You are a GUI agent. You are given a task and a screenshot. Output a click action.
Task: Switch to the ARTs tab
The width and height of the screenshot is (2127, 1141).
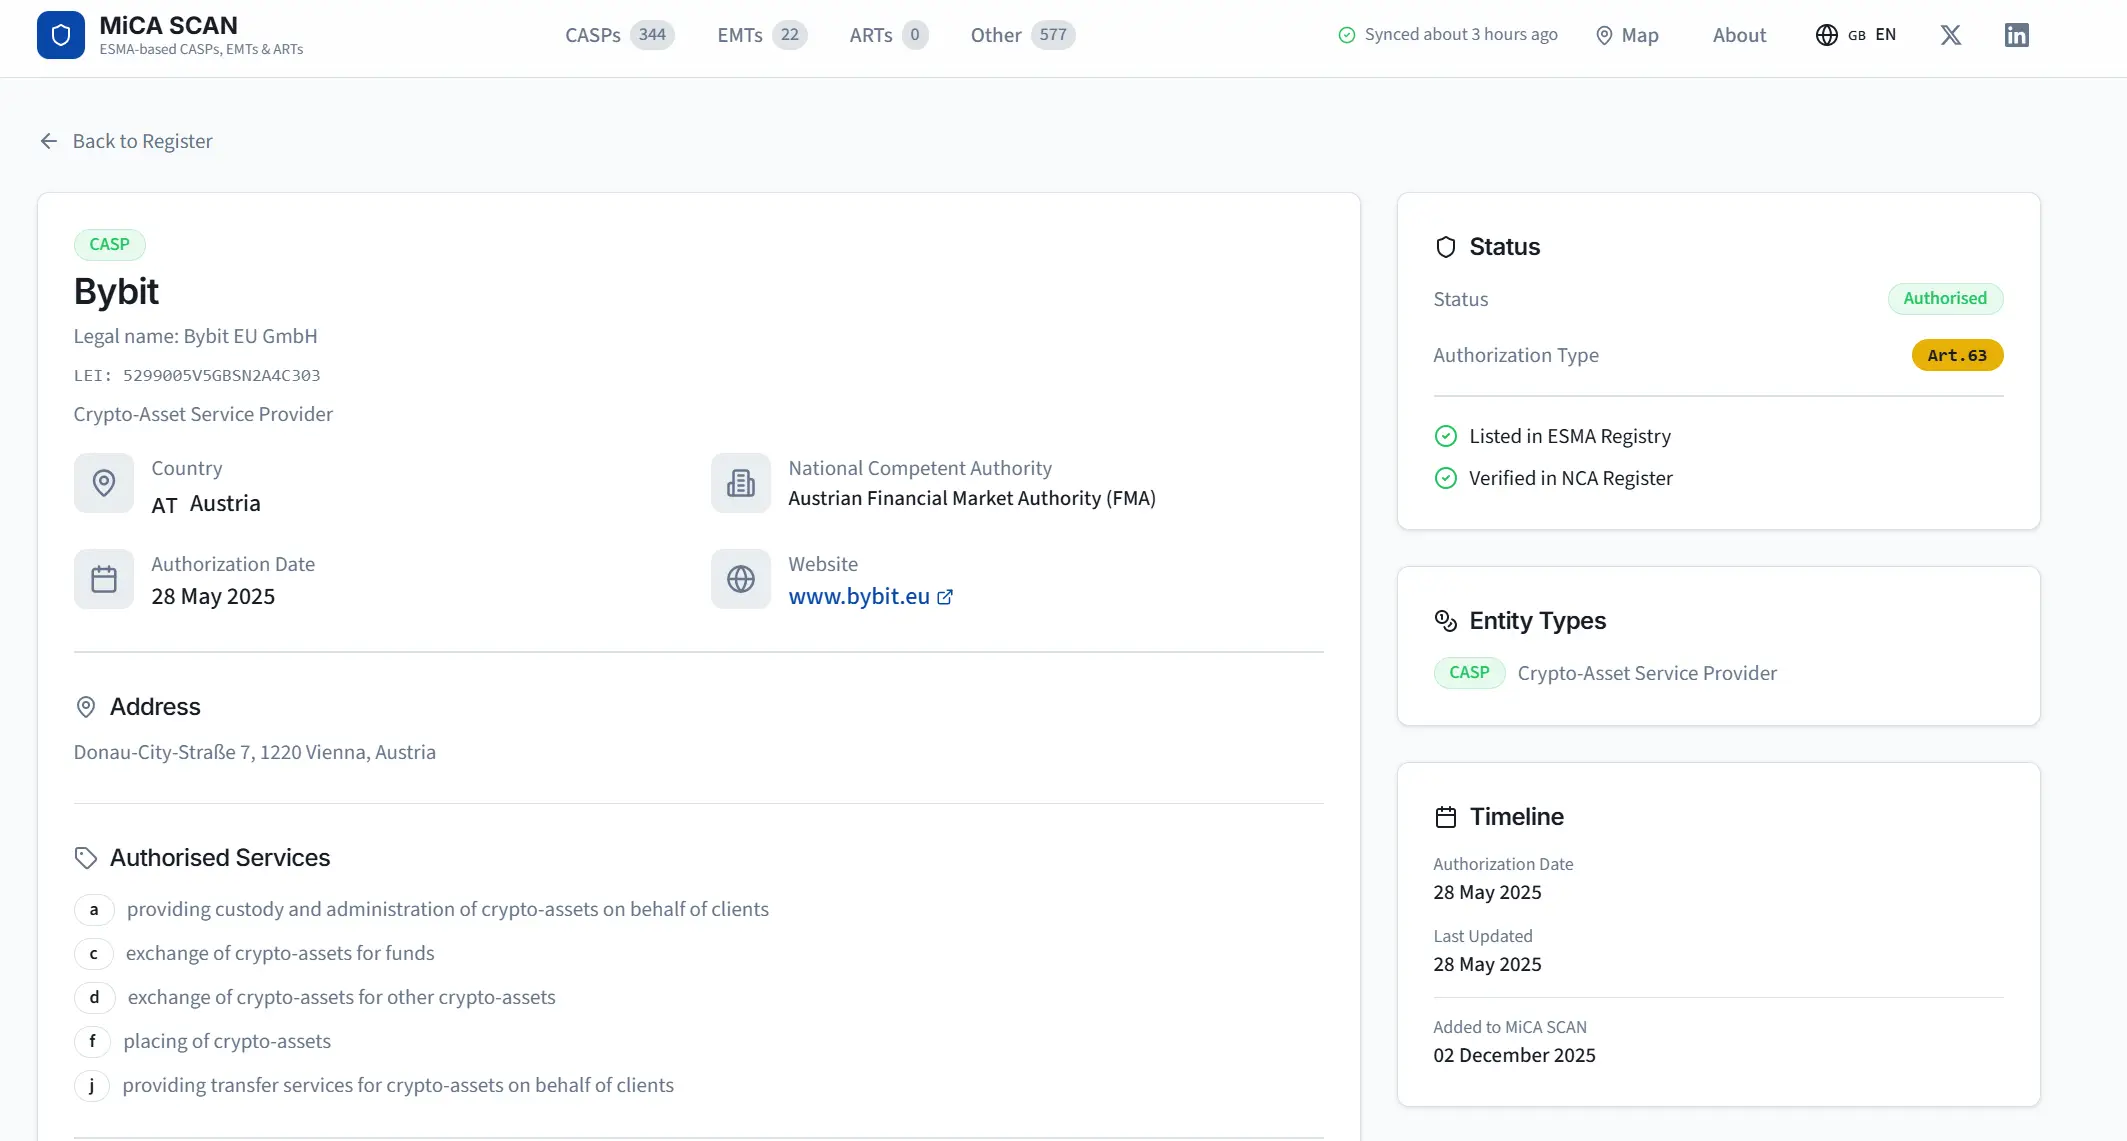click(x=889, y=35)
